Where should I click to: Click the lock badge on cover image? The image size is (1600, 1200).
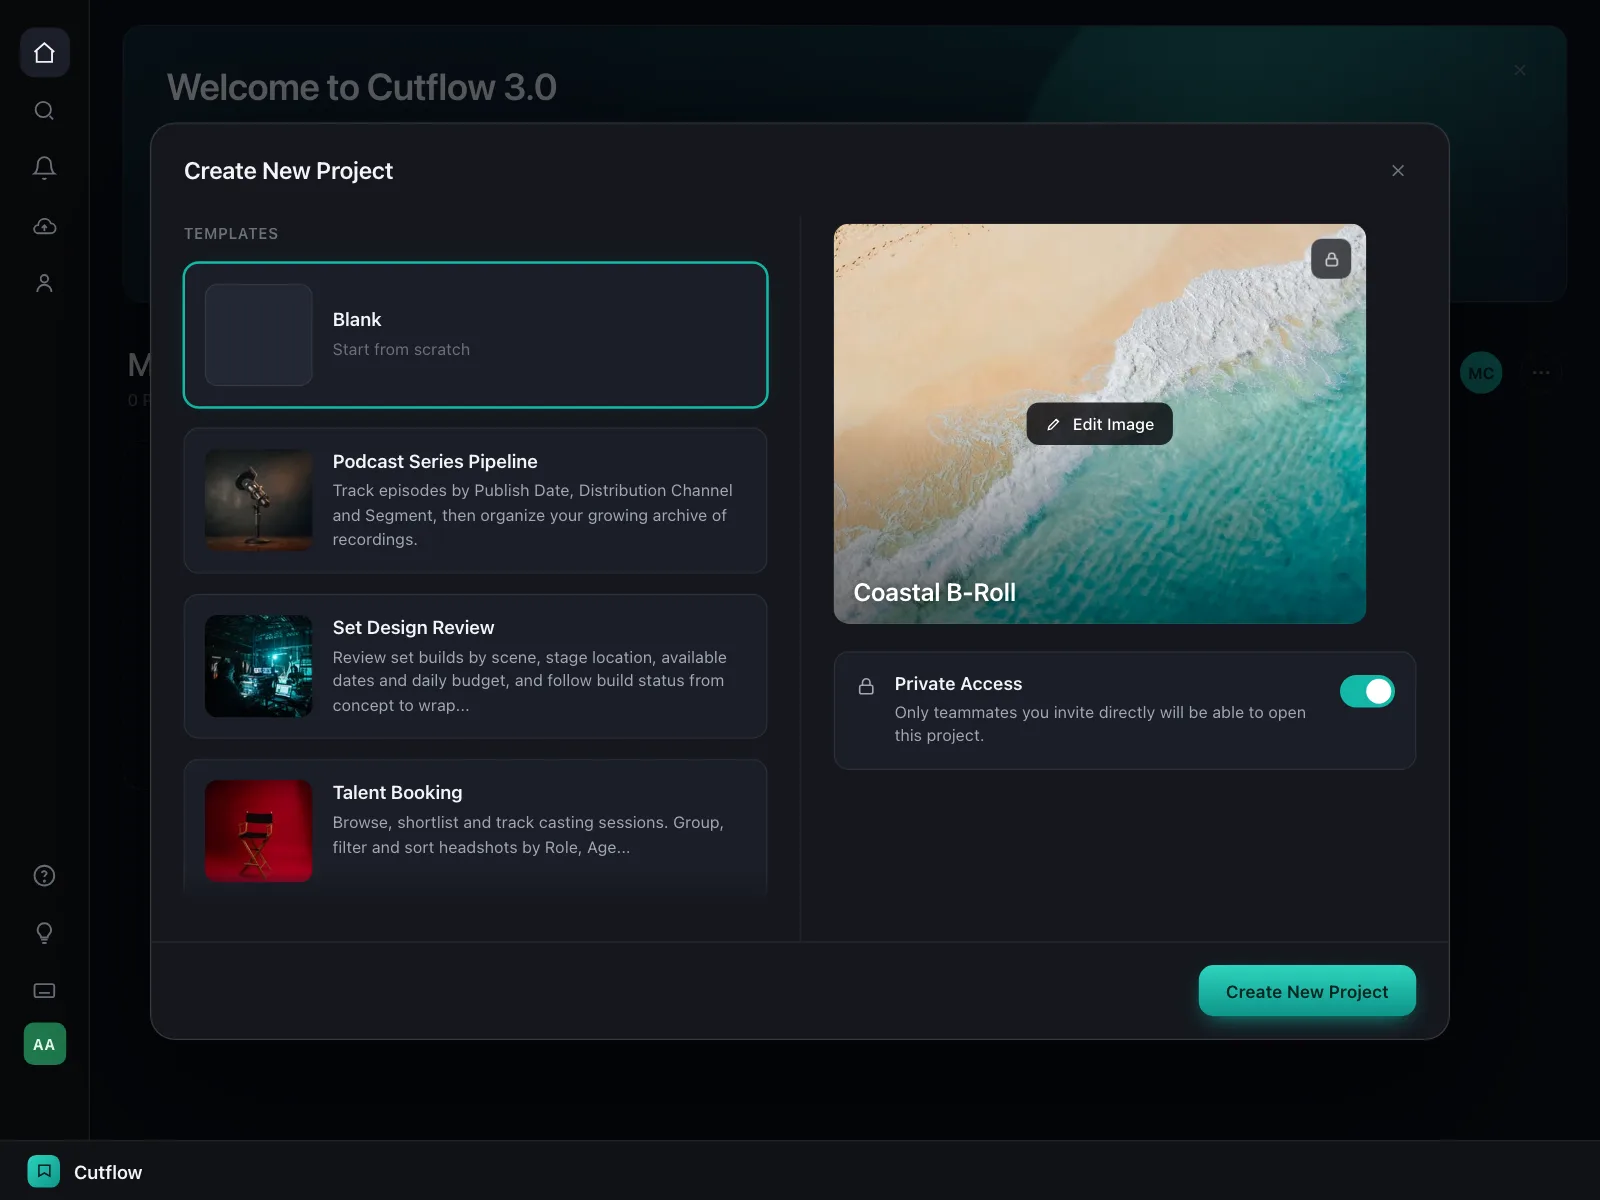1331,259
